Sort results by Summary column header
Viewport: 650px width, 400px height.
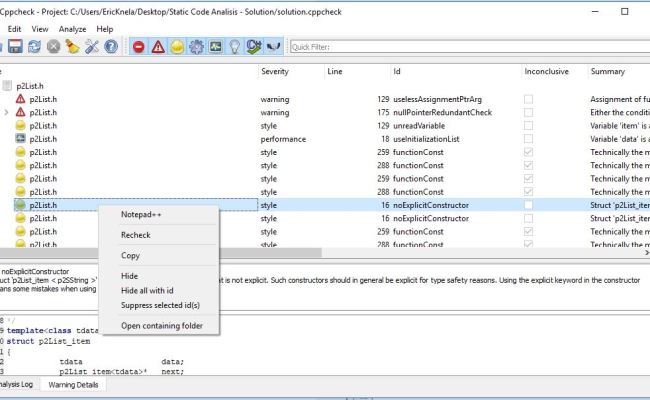click(x=619, y=71)
